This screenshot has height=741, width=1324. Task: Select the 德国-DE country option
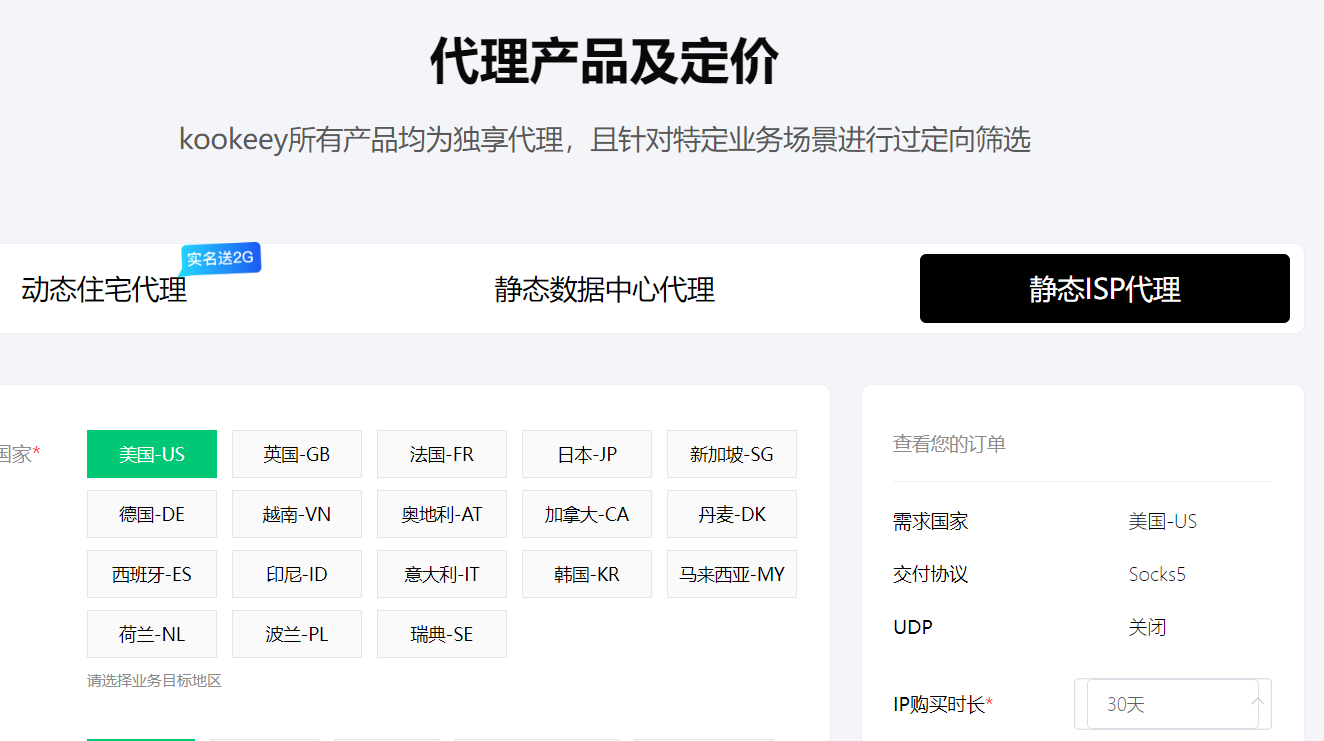(151, 514)
